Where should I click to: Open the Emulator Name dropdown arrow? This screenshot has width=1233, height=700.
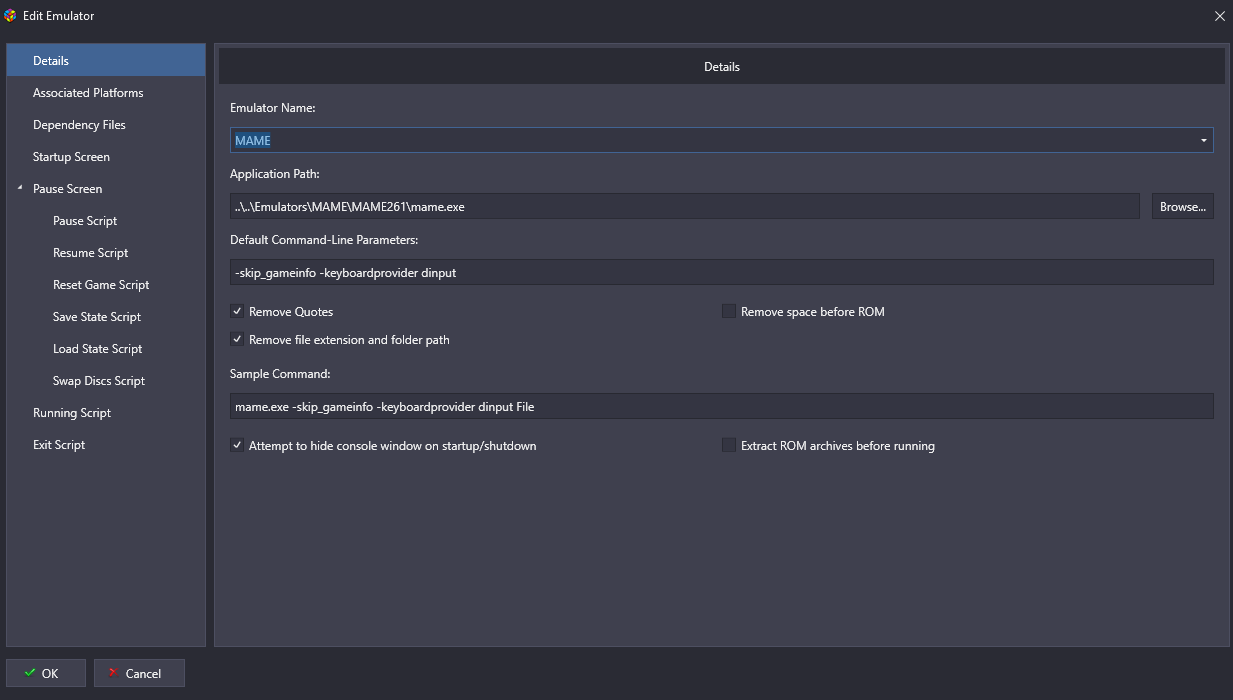pos(1203,141)
